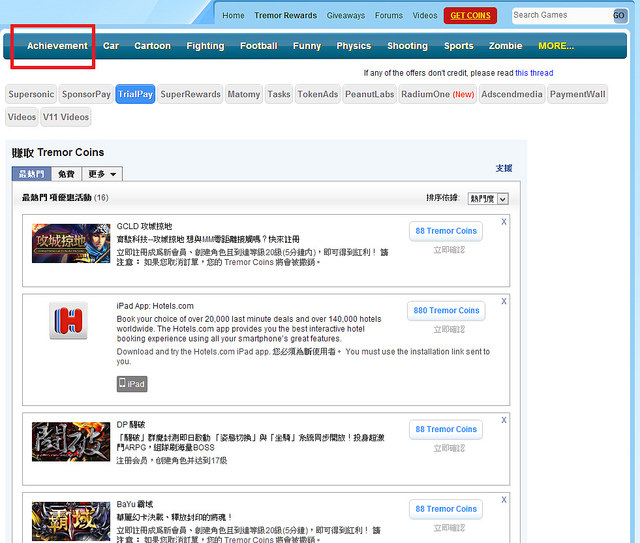This screenshot has width=640, height=543.
Task: Click the GET COINS button
Action: [x=470, y=16]
